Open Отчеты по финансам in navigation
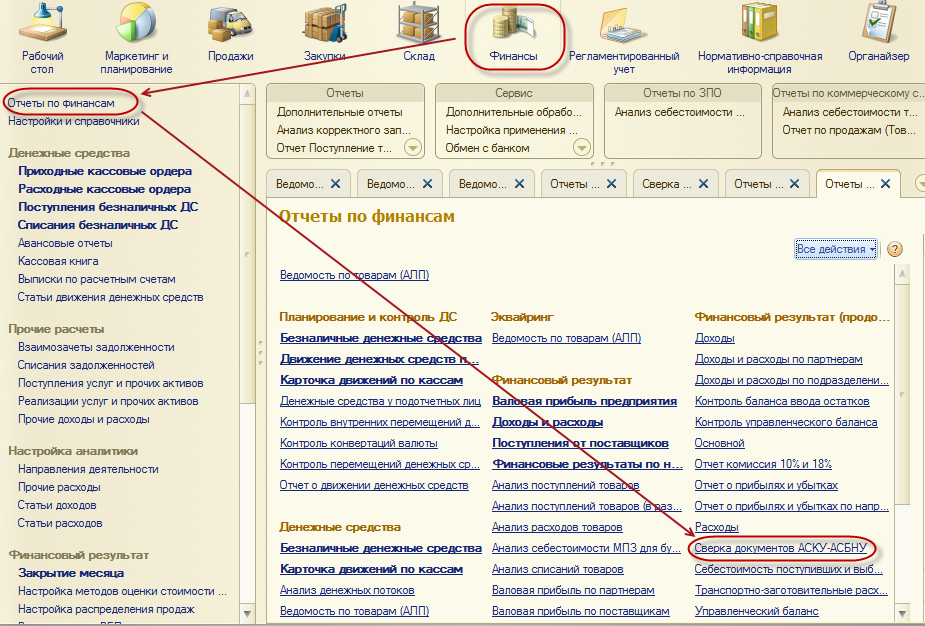This screenshot has width=925, height=626. click(x=61, y=103)
